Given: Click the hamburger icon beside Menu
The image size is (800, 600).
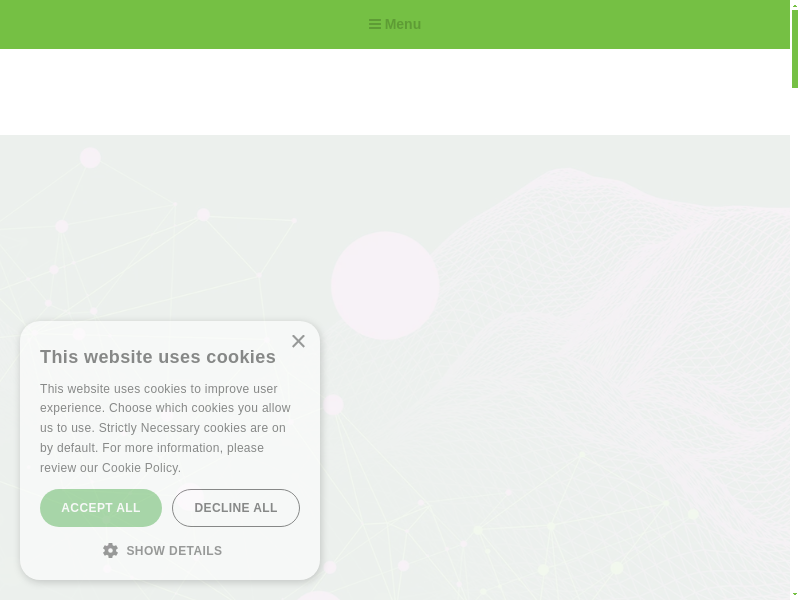Looking at the screenshot, I should pyautogui.click(x=374, y=24).
